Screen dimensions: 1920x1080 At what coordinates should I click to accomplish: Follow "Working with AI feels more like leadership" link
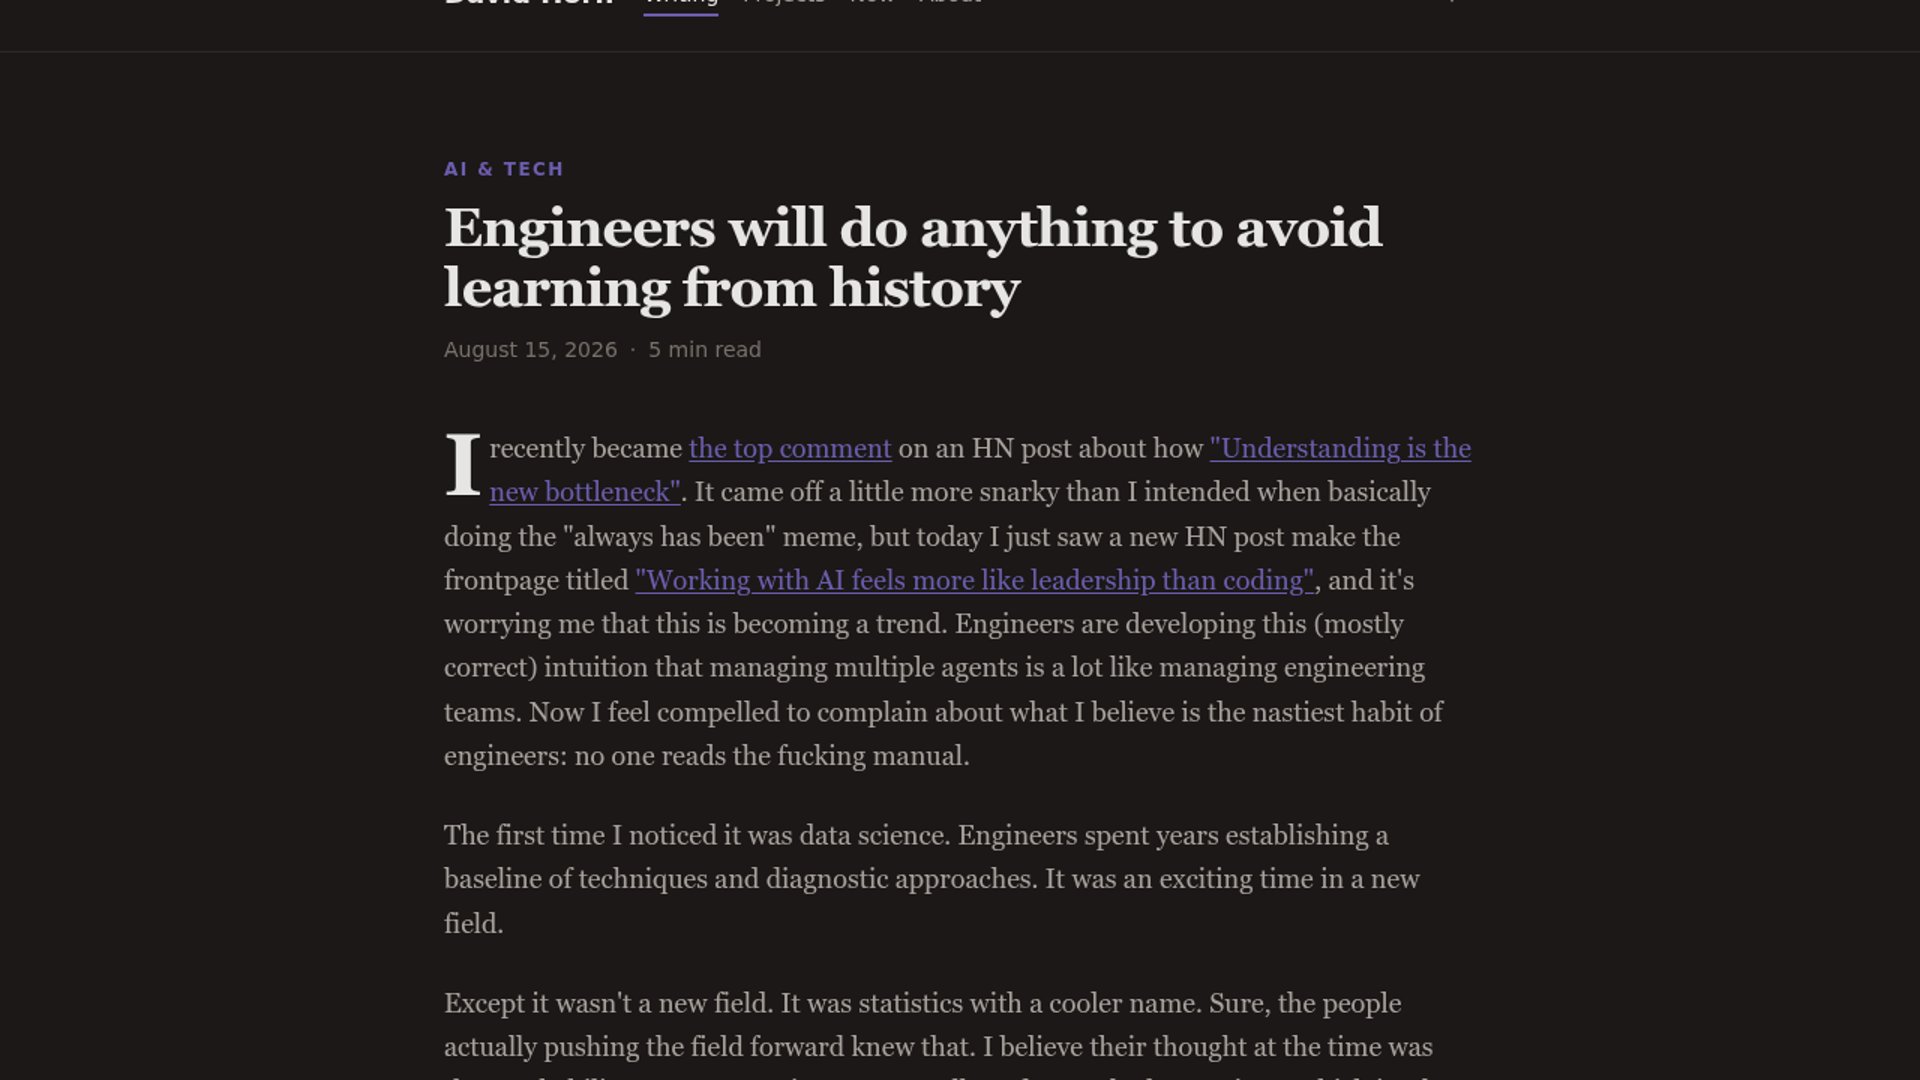pyautogui.click(x=975, y=581)
